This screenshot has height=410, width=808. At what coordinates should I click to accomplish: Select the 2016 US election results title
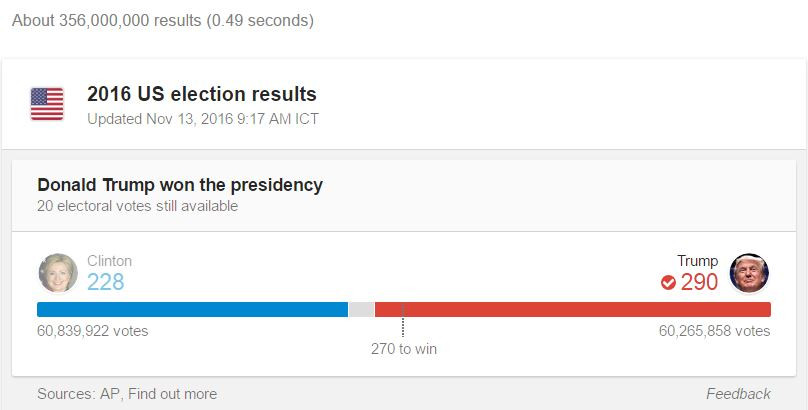click(x=202, y=95)
